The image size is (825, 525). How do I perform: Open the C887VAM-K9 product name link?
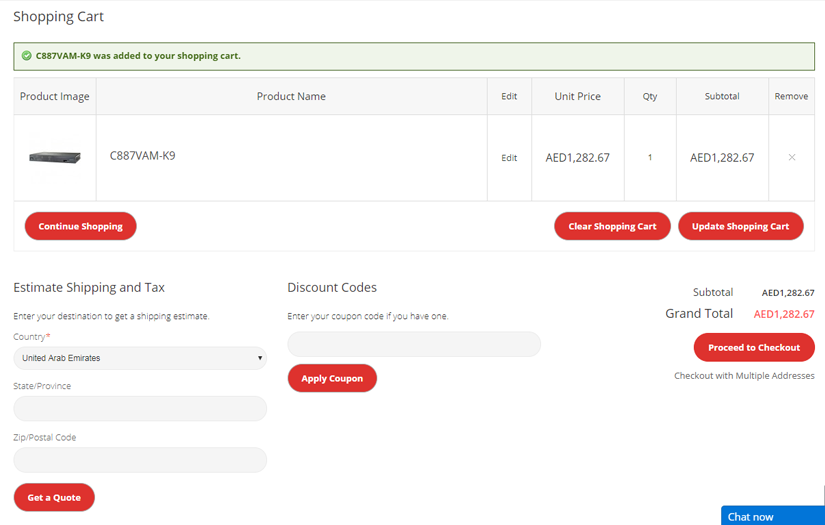coord(142,156)
